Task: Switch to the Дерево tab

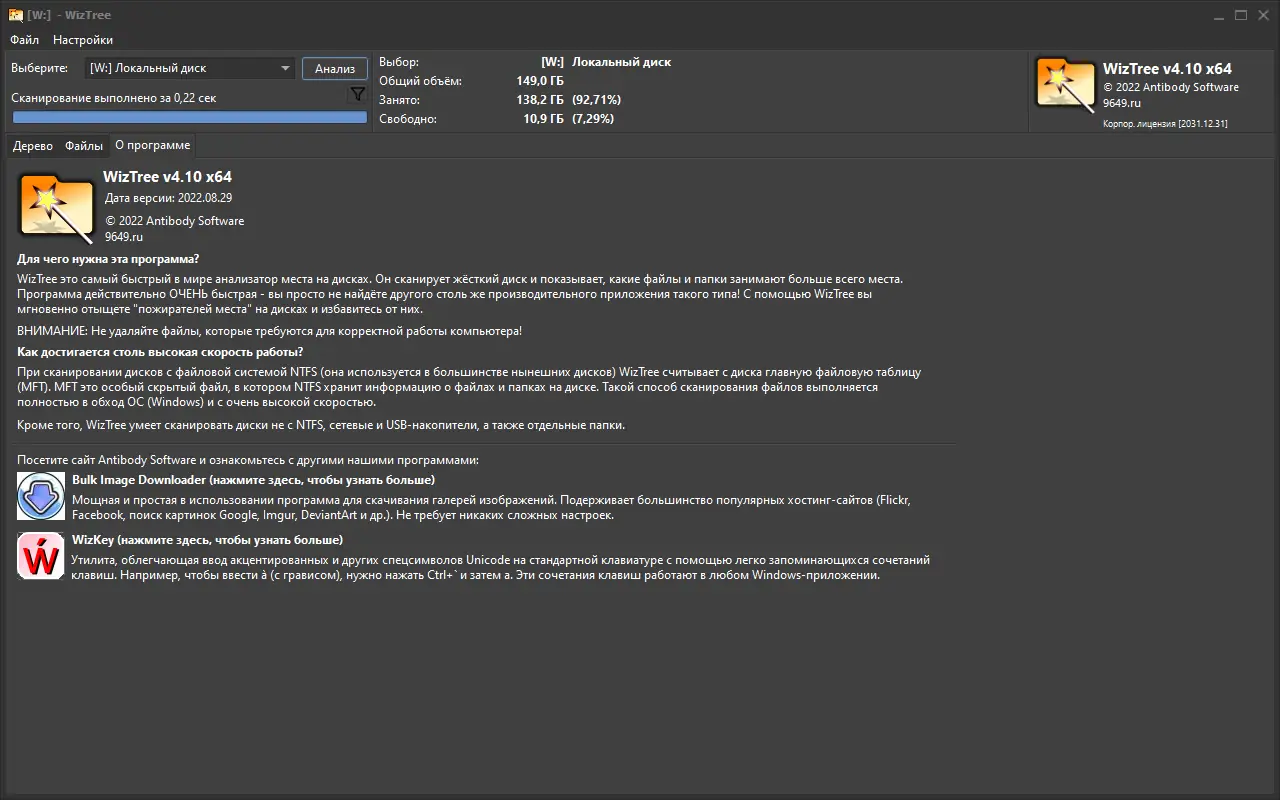Action: [33, 145]
